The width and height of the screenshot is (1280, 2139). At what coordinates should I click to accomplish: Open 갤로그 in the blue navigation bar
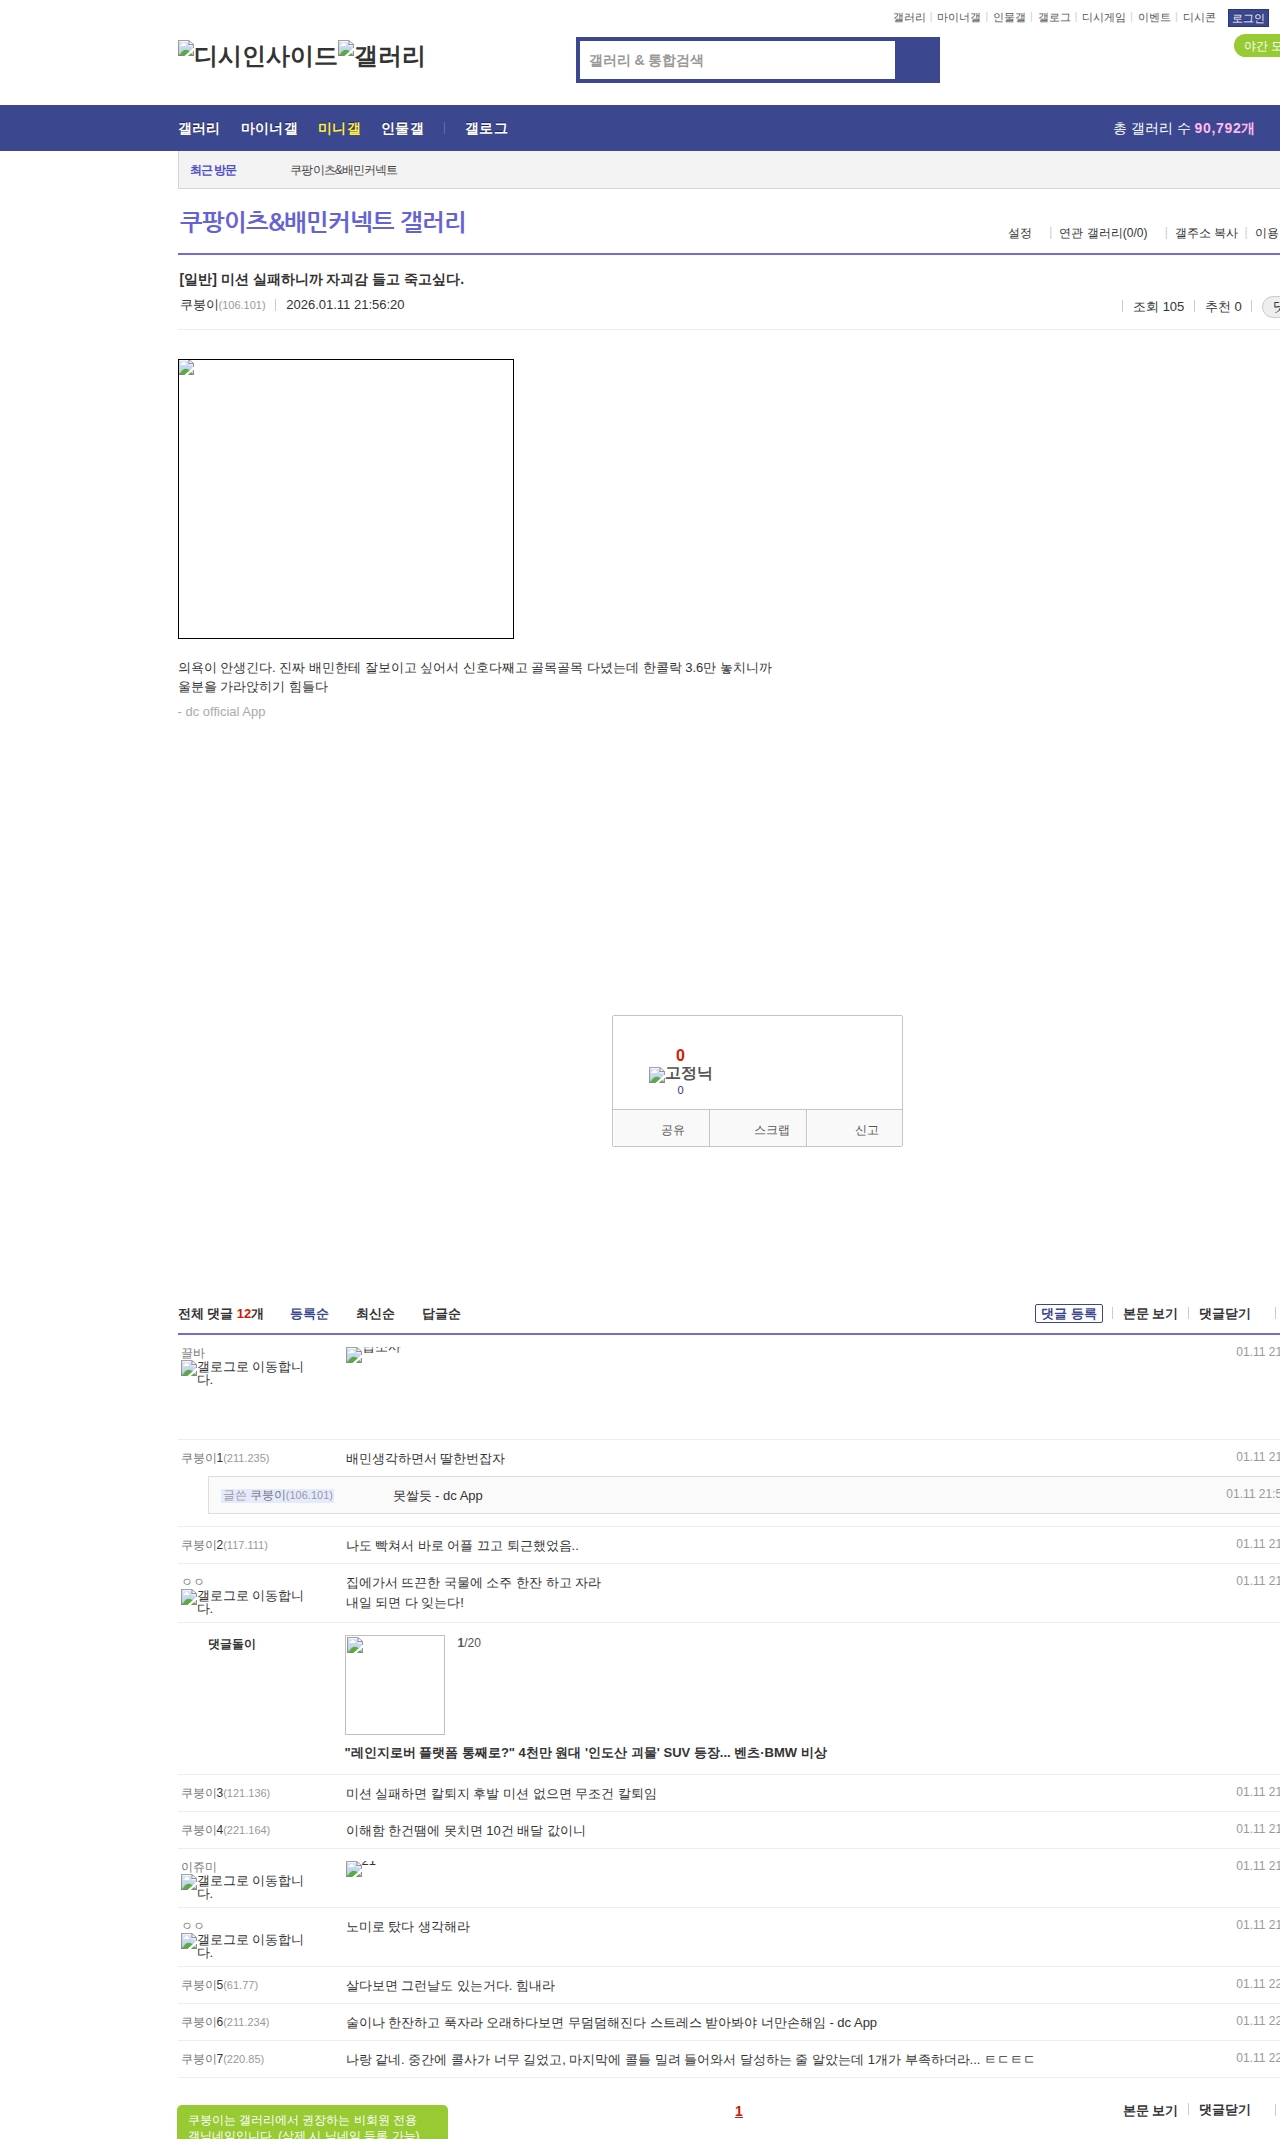tap(486, 129)
